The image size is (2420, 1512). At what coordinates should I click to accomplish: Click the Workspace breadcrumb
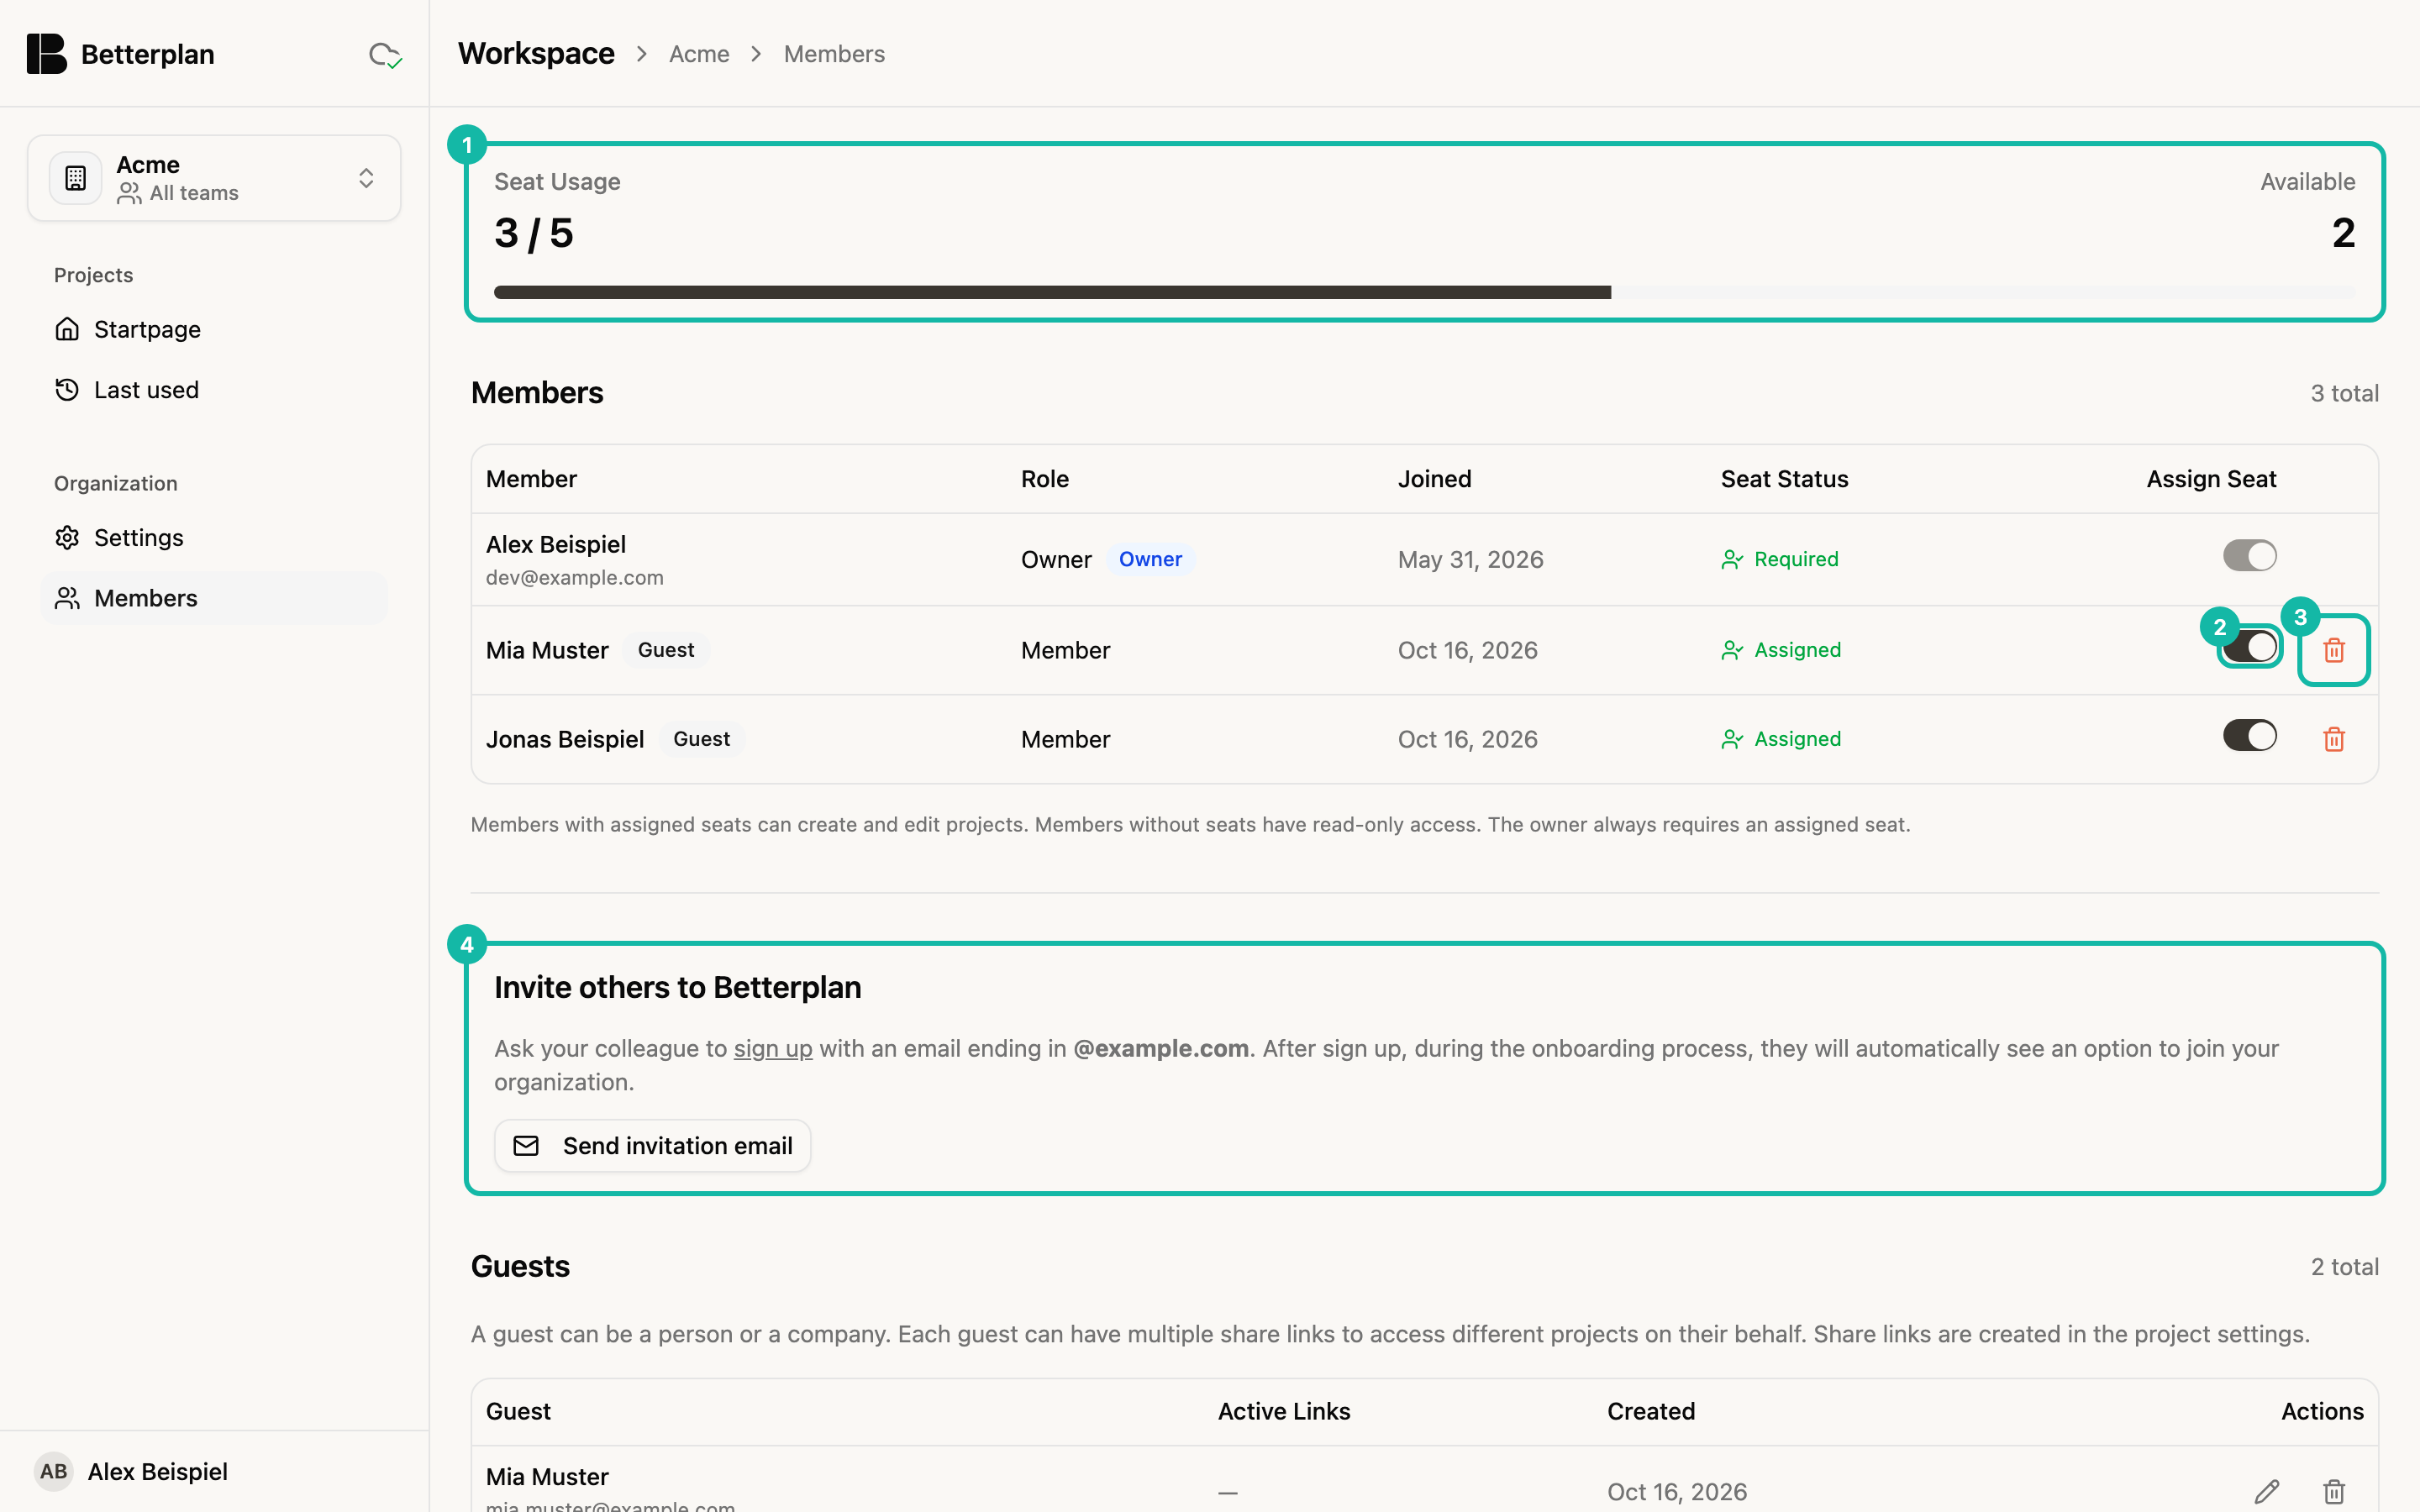[536, 54]
